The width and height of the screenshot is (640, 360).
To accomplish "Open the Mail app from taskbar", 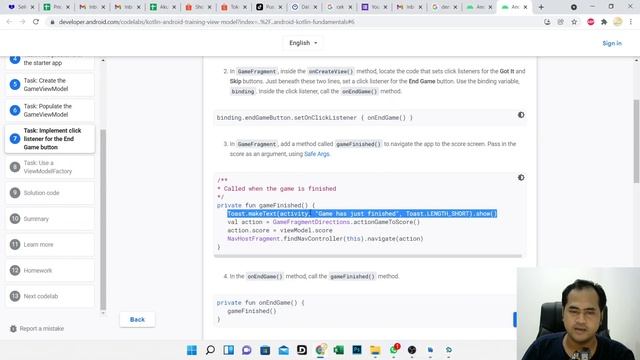I will click(x=283, y=350).
